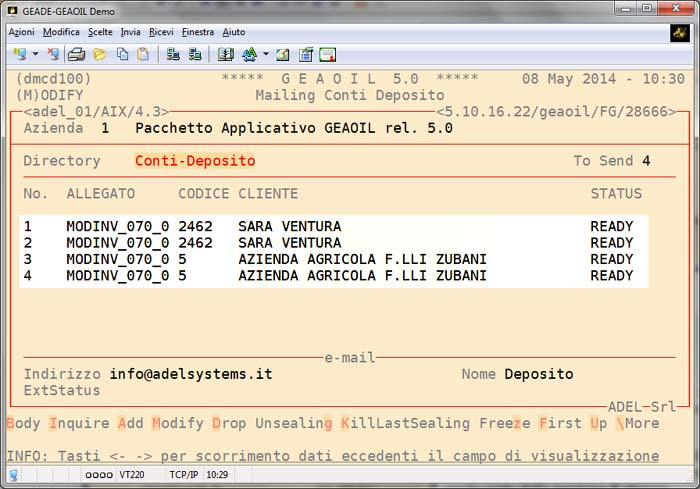Open the Invia menu
Viewport: 700px width, 489px height.
click(x=130, y=32)
